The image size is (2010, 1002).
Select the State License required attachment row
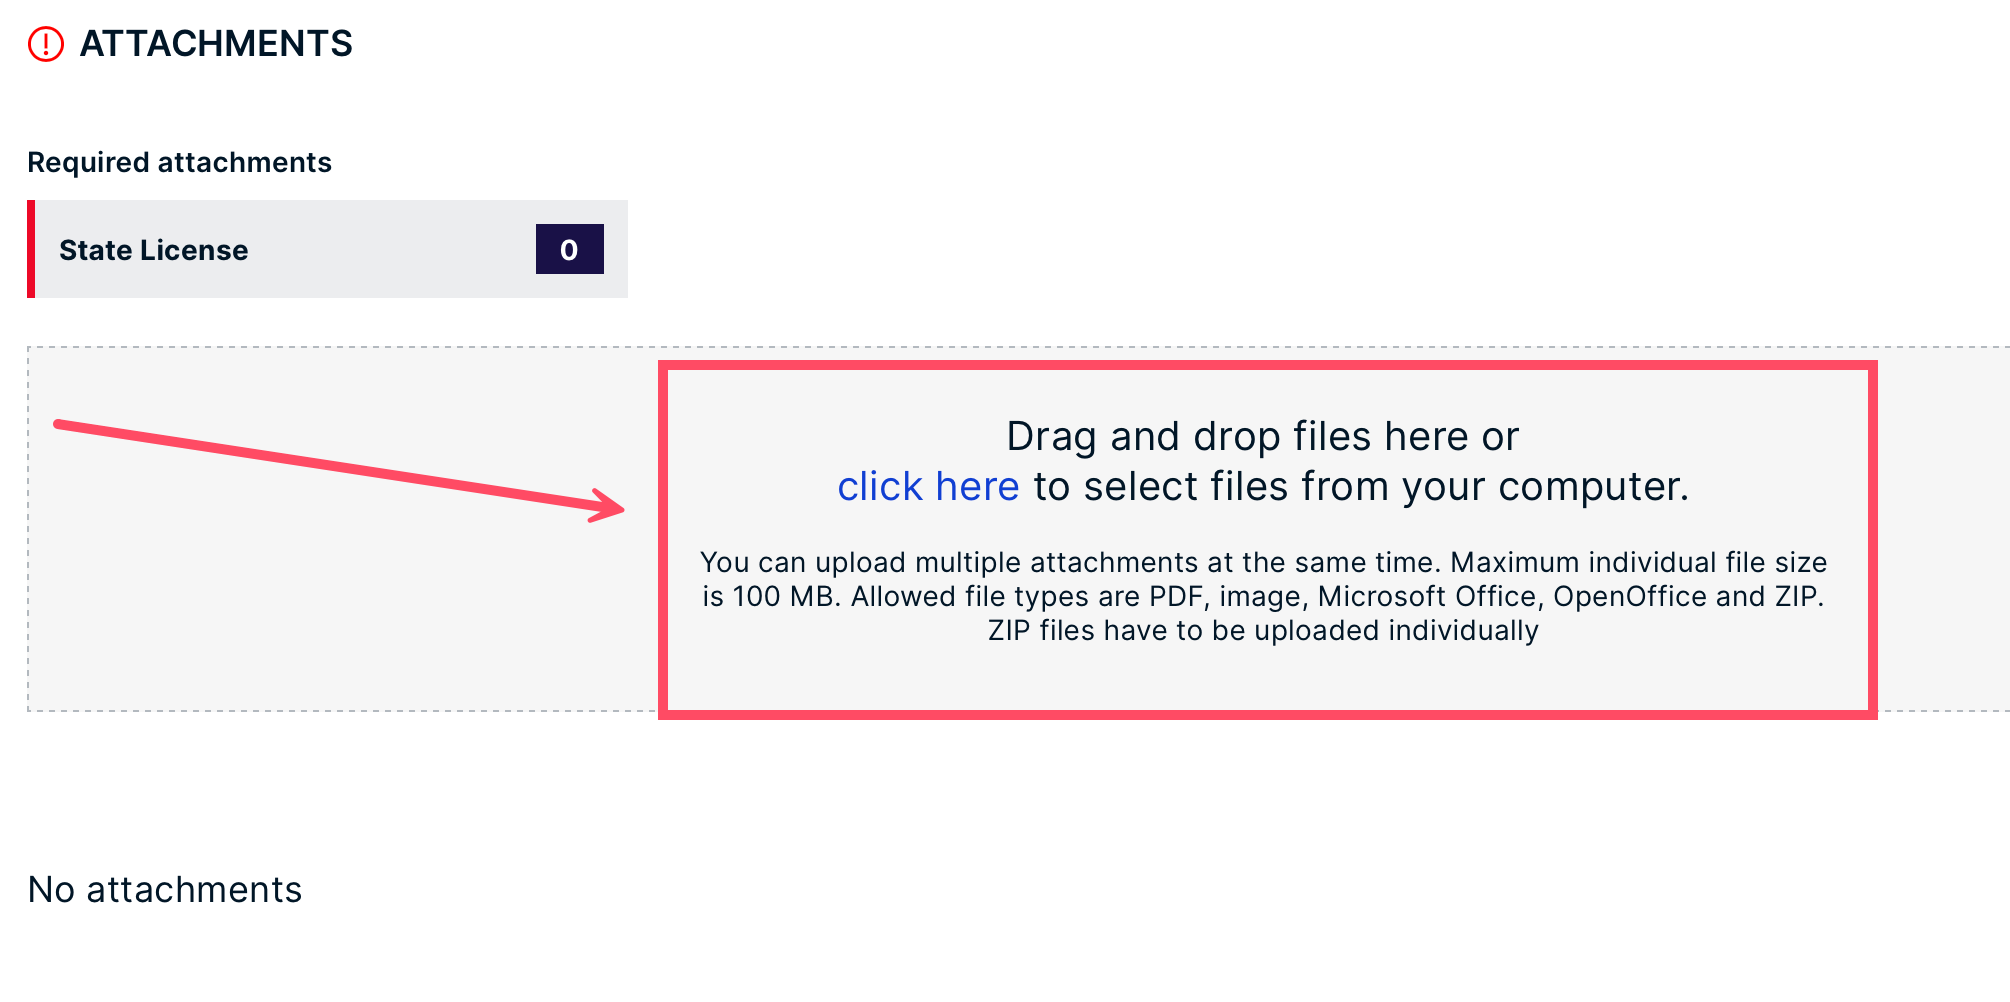[328, 249]
